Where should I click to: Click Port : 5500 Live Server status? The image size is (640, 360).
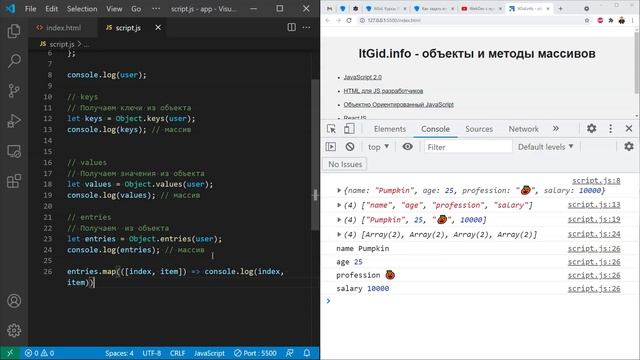pos(255,353)
